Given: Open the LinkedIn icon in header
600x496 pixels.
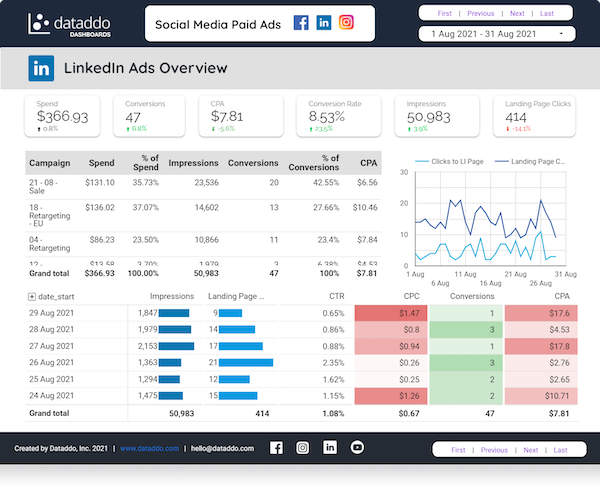Looking at the screenshot, I should [x=324, y=23].
